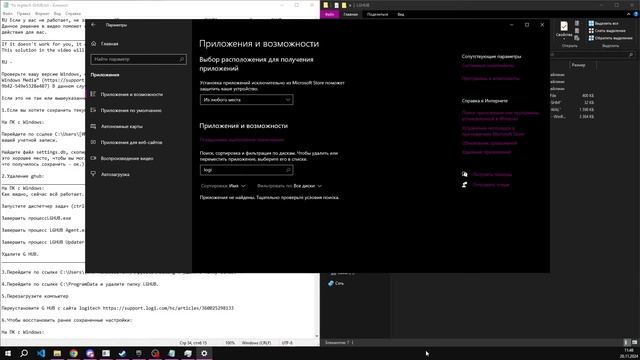
Task: Open the purple link under Приложения и возможности heading
Action: pos(242,140)
